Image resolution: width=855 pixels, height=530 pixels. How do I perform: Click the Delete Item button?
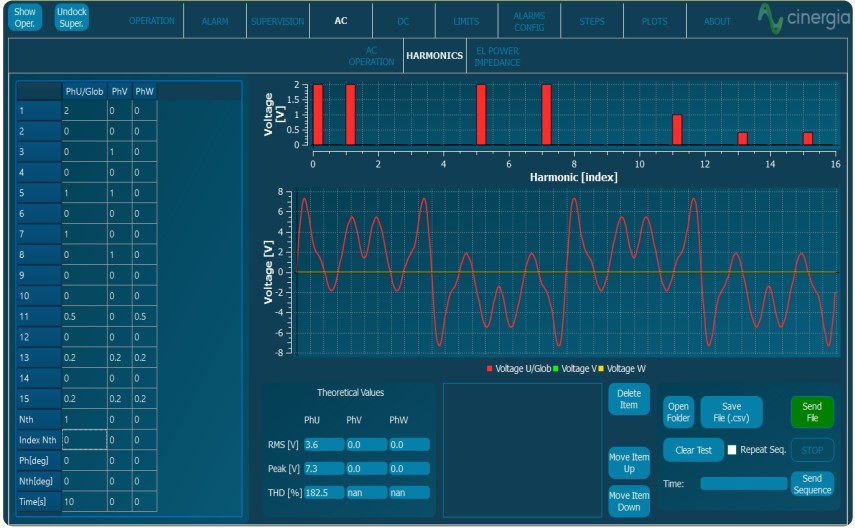click(628, 399)
